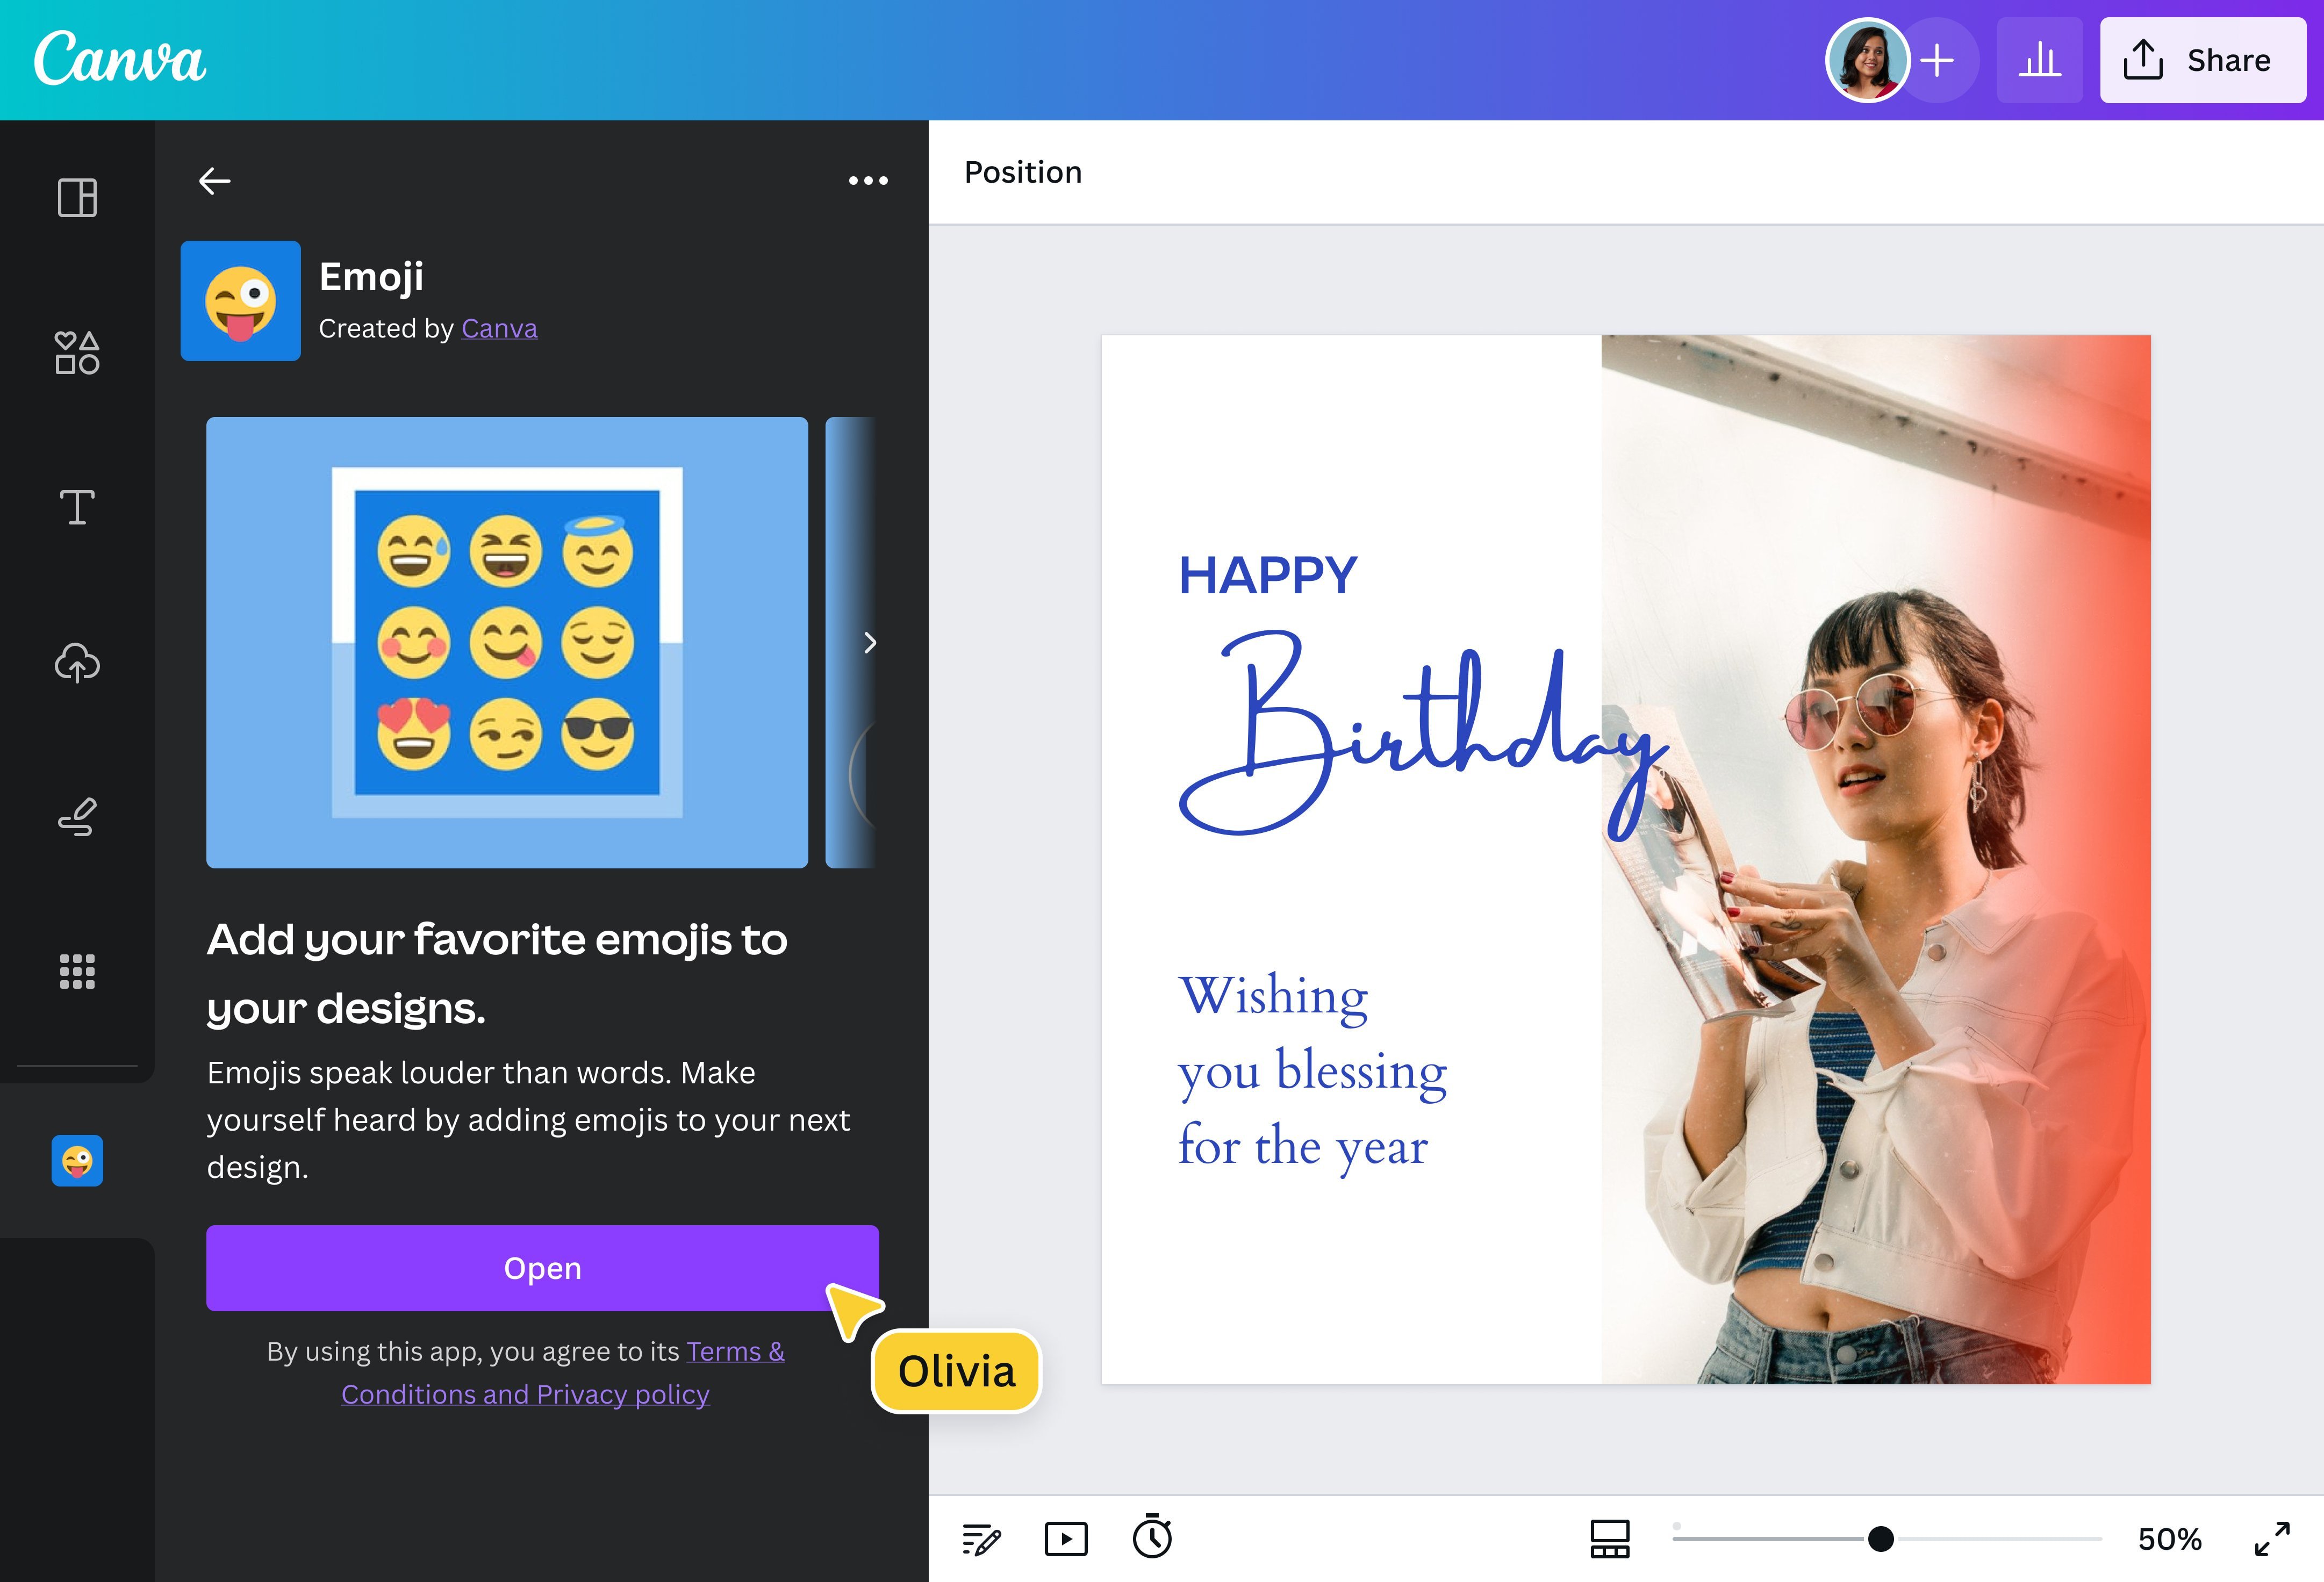
Task: Open the Apps panel
Action: [x=78, y=971]
